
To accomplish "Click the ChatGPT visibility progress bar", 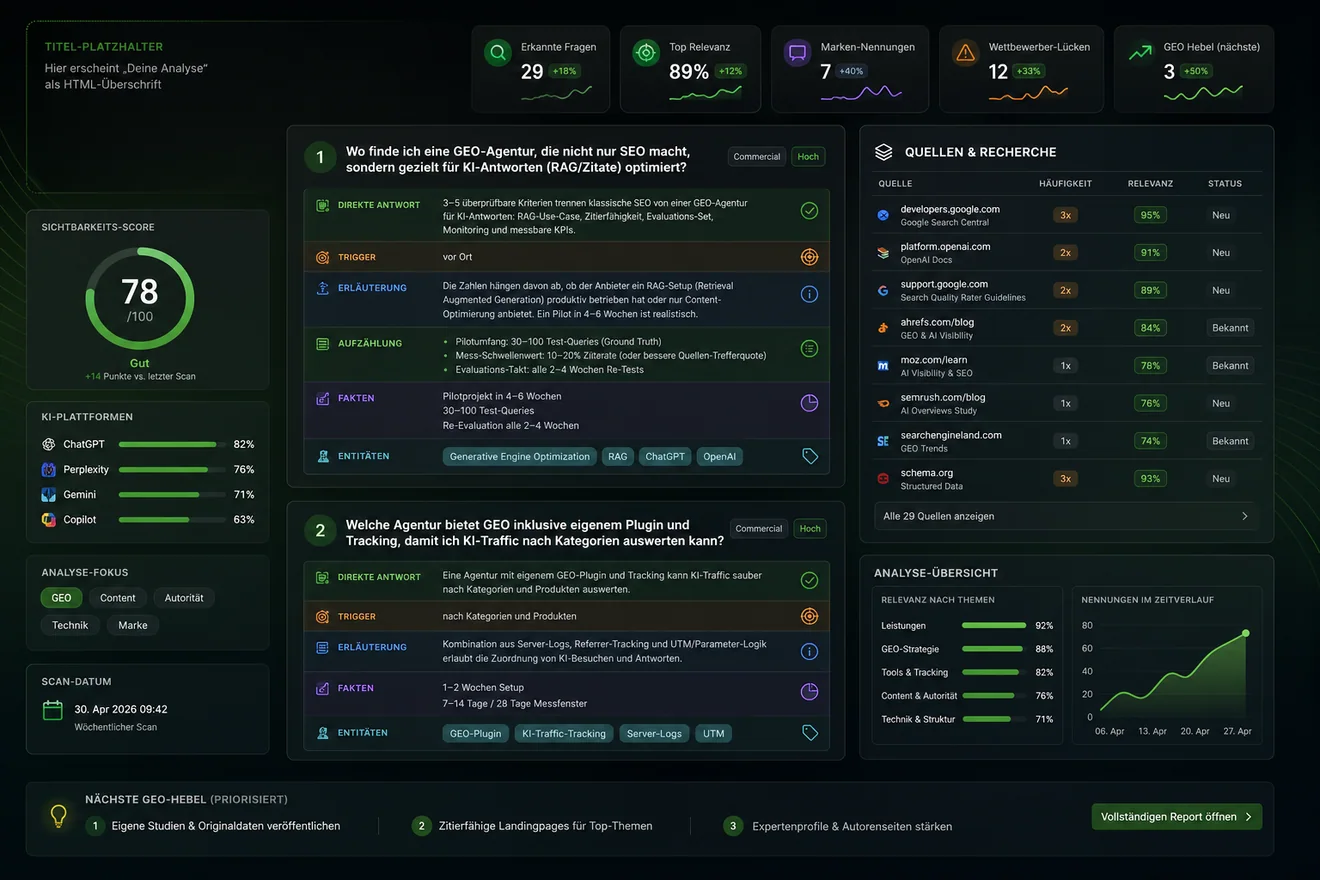I will [x=168, y=444].
